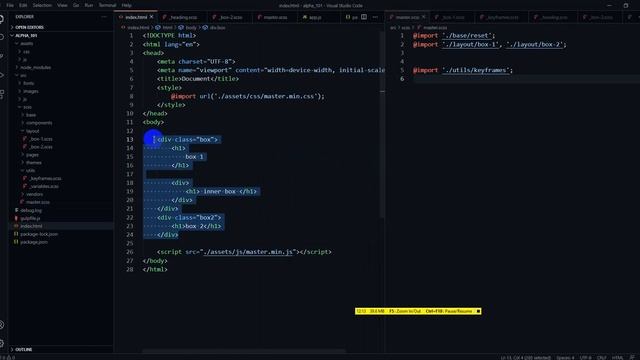Expand the node_modules folder
The image size is (640, 360).
tap(35, 67)
